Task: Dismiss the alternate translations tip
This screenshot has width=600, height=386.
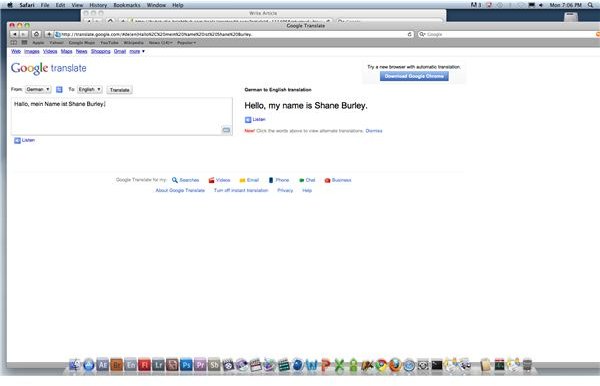Action: point(374,131)
